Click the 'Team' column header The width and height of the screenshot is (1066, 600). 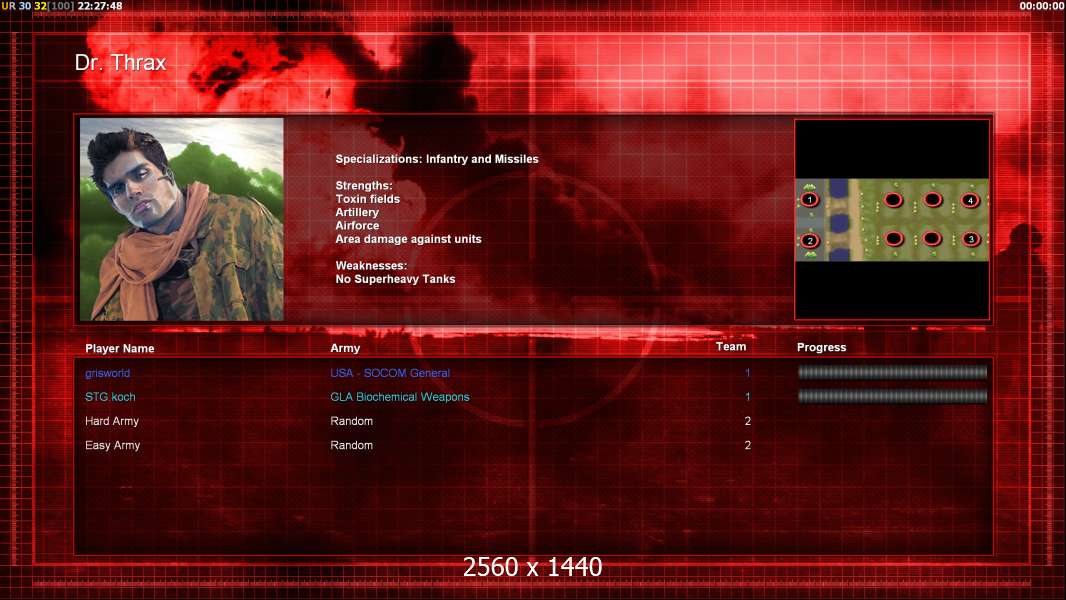(x=731, y=347)
